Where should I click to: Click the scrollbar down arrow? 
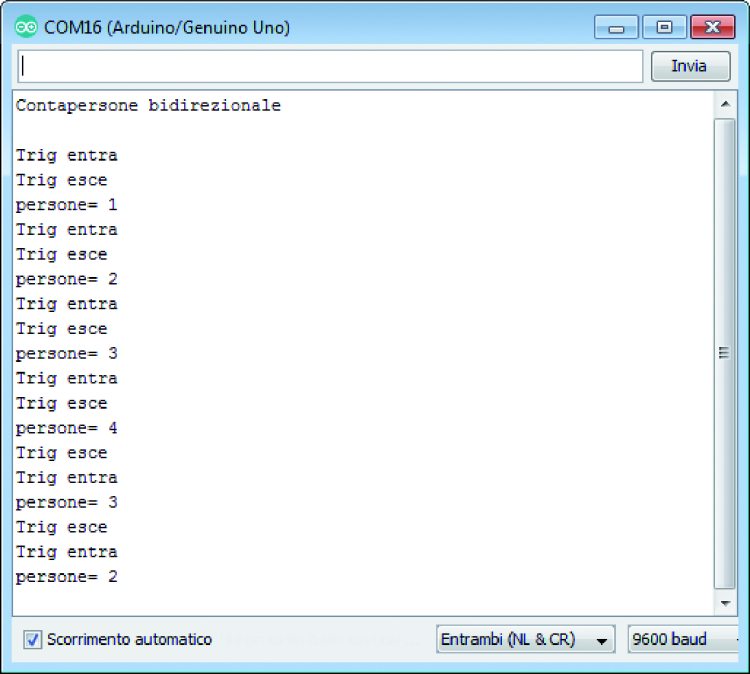725,603
